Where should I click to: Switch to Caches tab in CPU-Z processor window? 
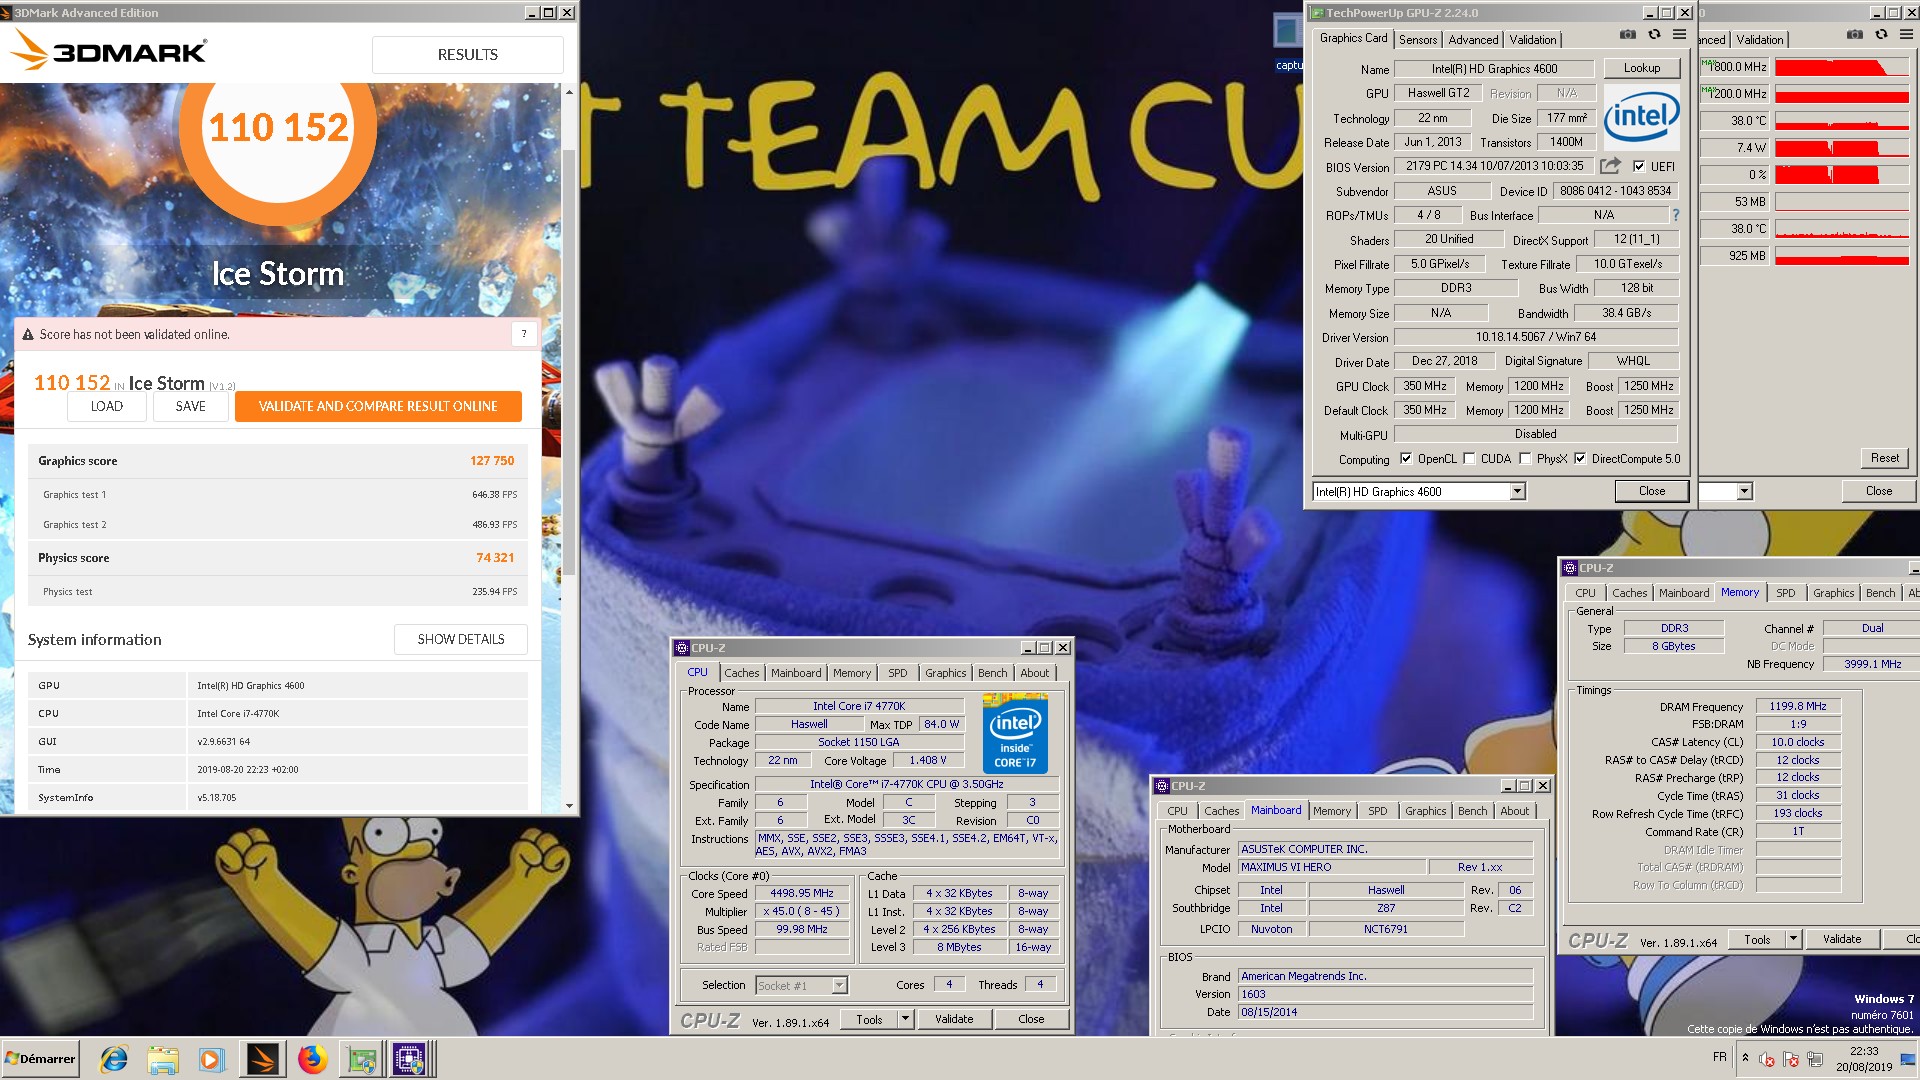[x=741, y=673]
